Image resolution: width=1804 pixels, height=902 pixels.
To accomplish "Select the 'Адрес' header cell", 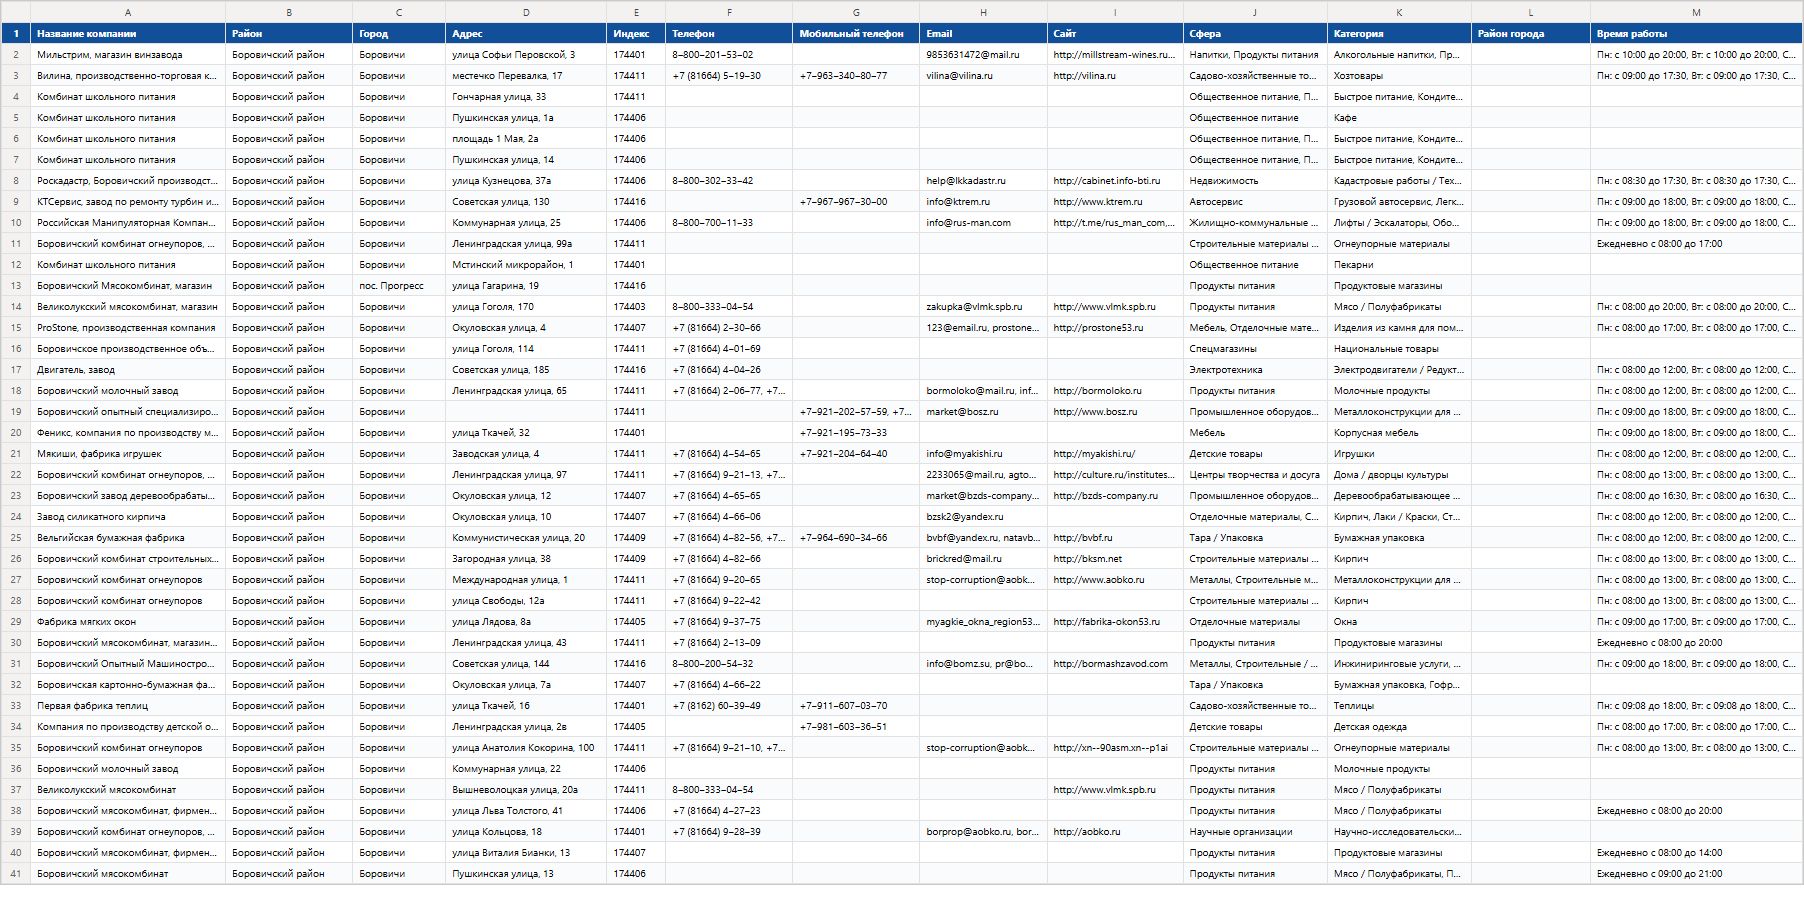I will pyautogui.click(x=526, y=34).
